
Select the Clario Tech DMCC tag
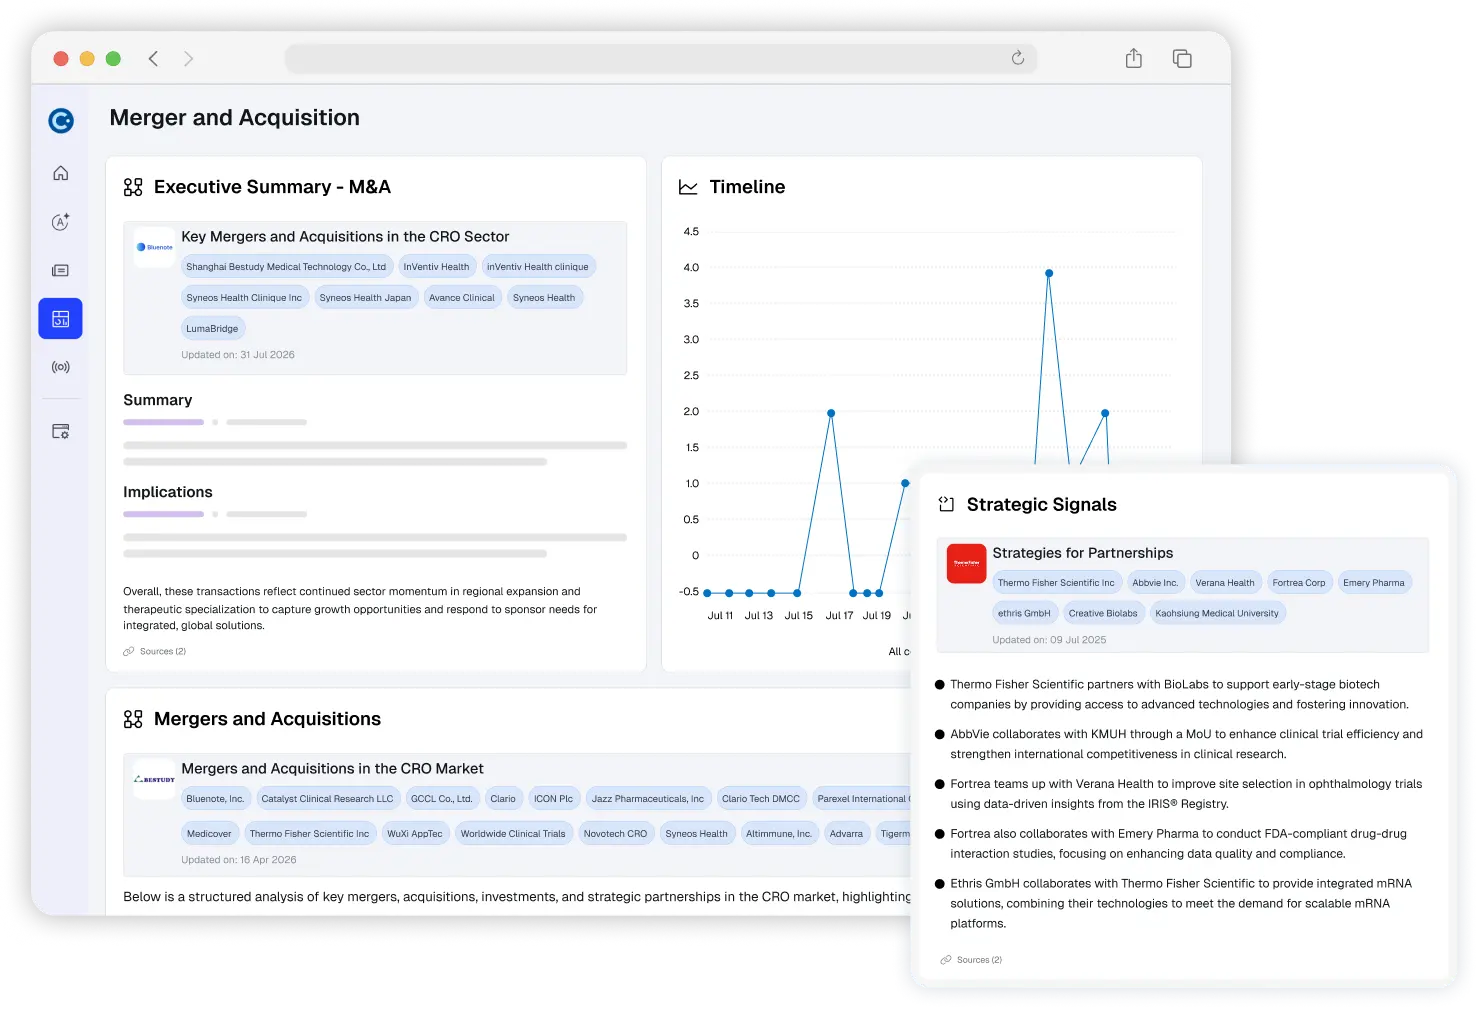coord(761,799)
